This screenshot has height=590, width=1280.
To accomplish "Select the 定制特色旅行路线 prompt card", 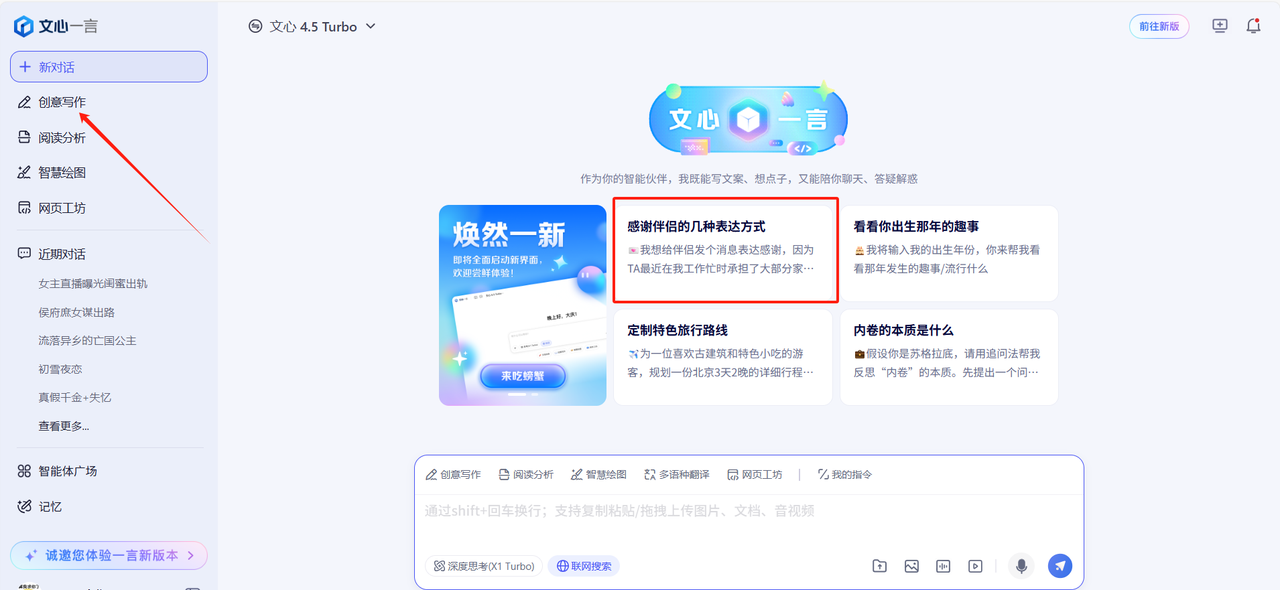I will pos(723,357).
